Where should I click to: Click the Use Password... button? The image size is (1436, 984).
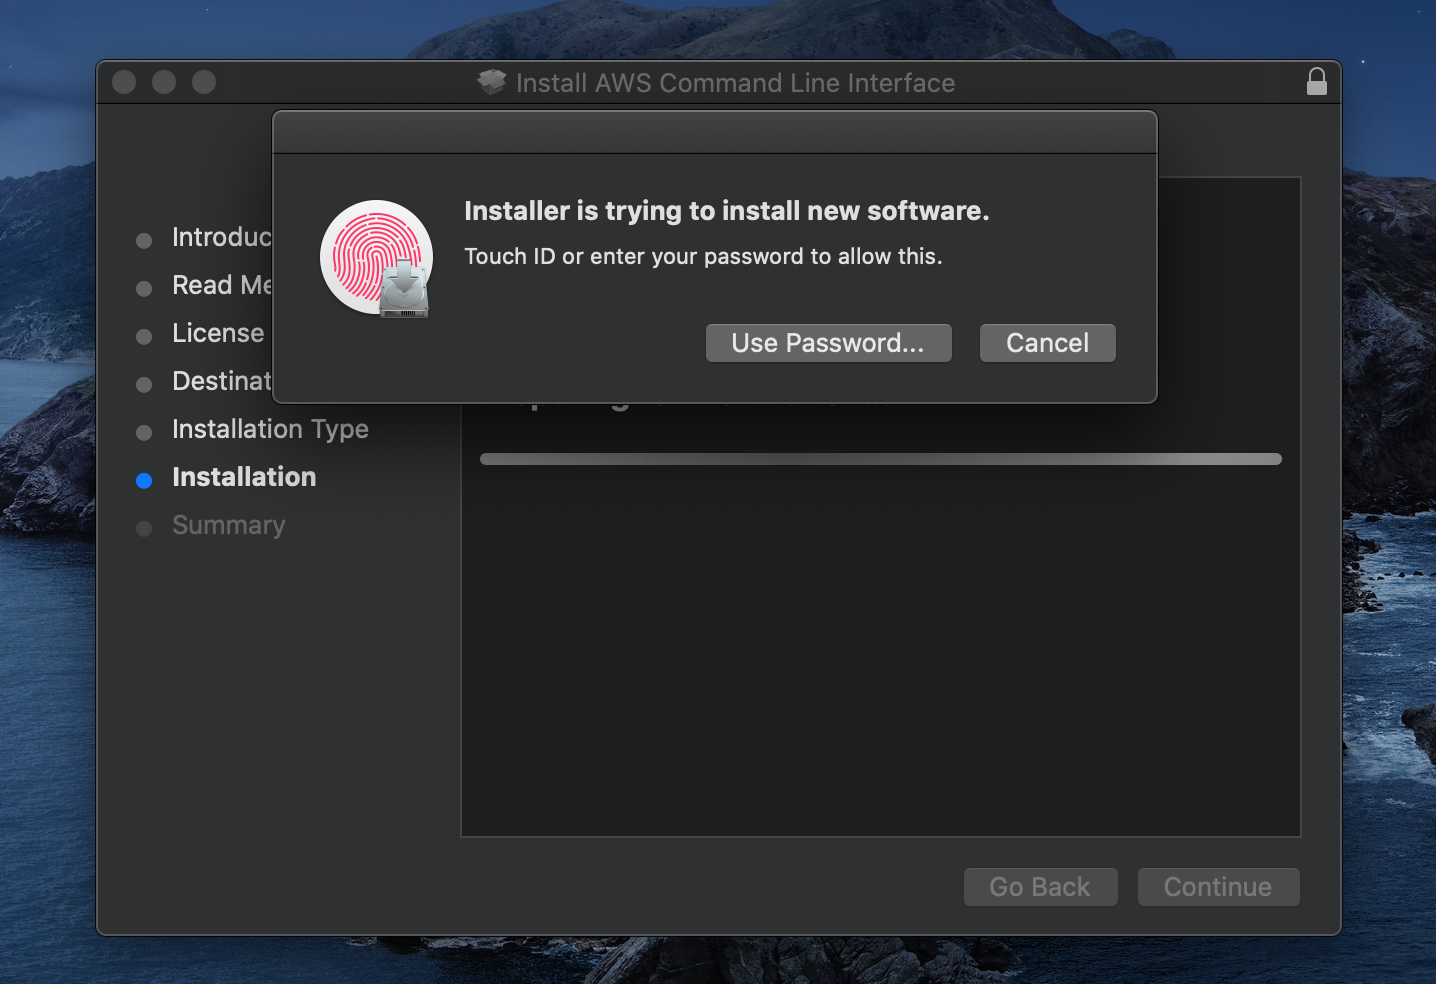click(x=828, y=343)
